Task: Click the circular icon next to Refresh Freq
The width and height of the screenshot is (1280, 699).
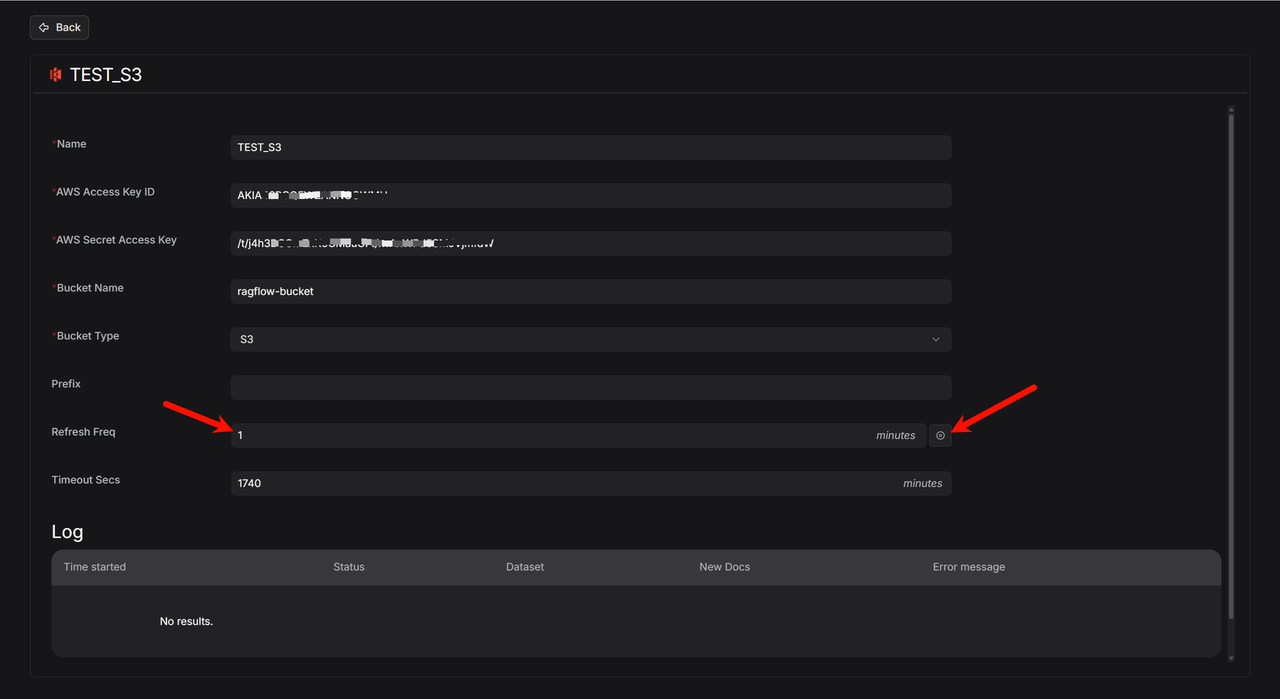Action: [940, 435]
